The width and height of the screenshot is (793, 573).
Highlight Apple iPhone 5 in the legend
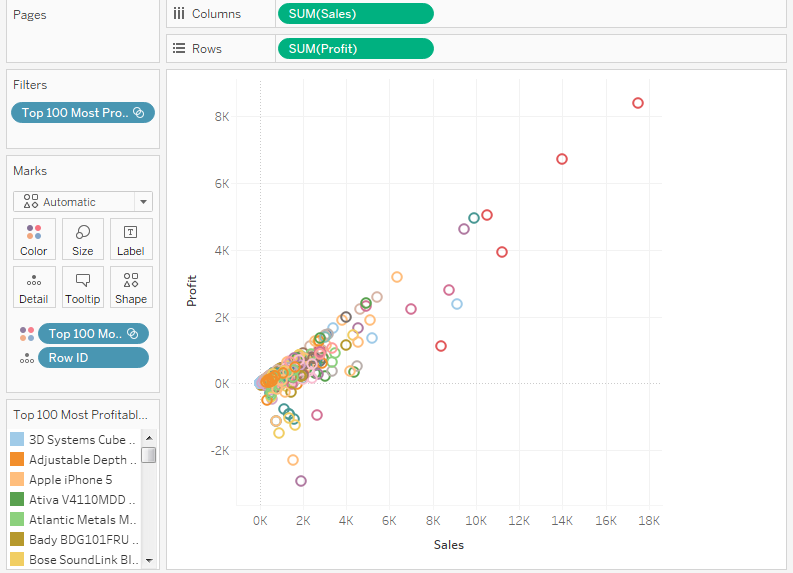point(70,480)
